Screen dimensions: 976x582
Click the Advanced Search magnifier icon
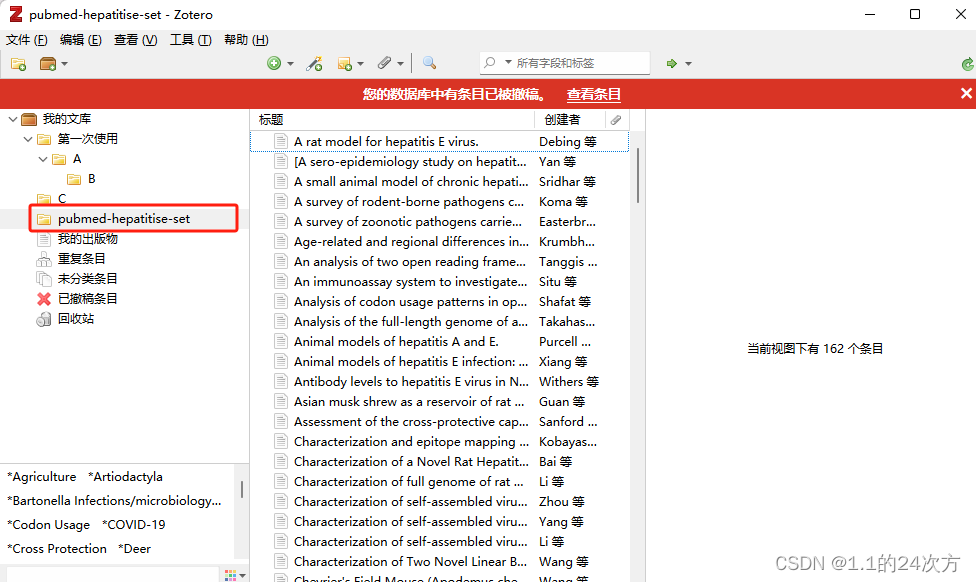429,63
